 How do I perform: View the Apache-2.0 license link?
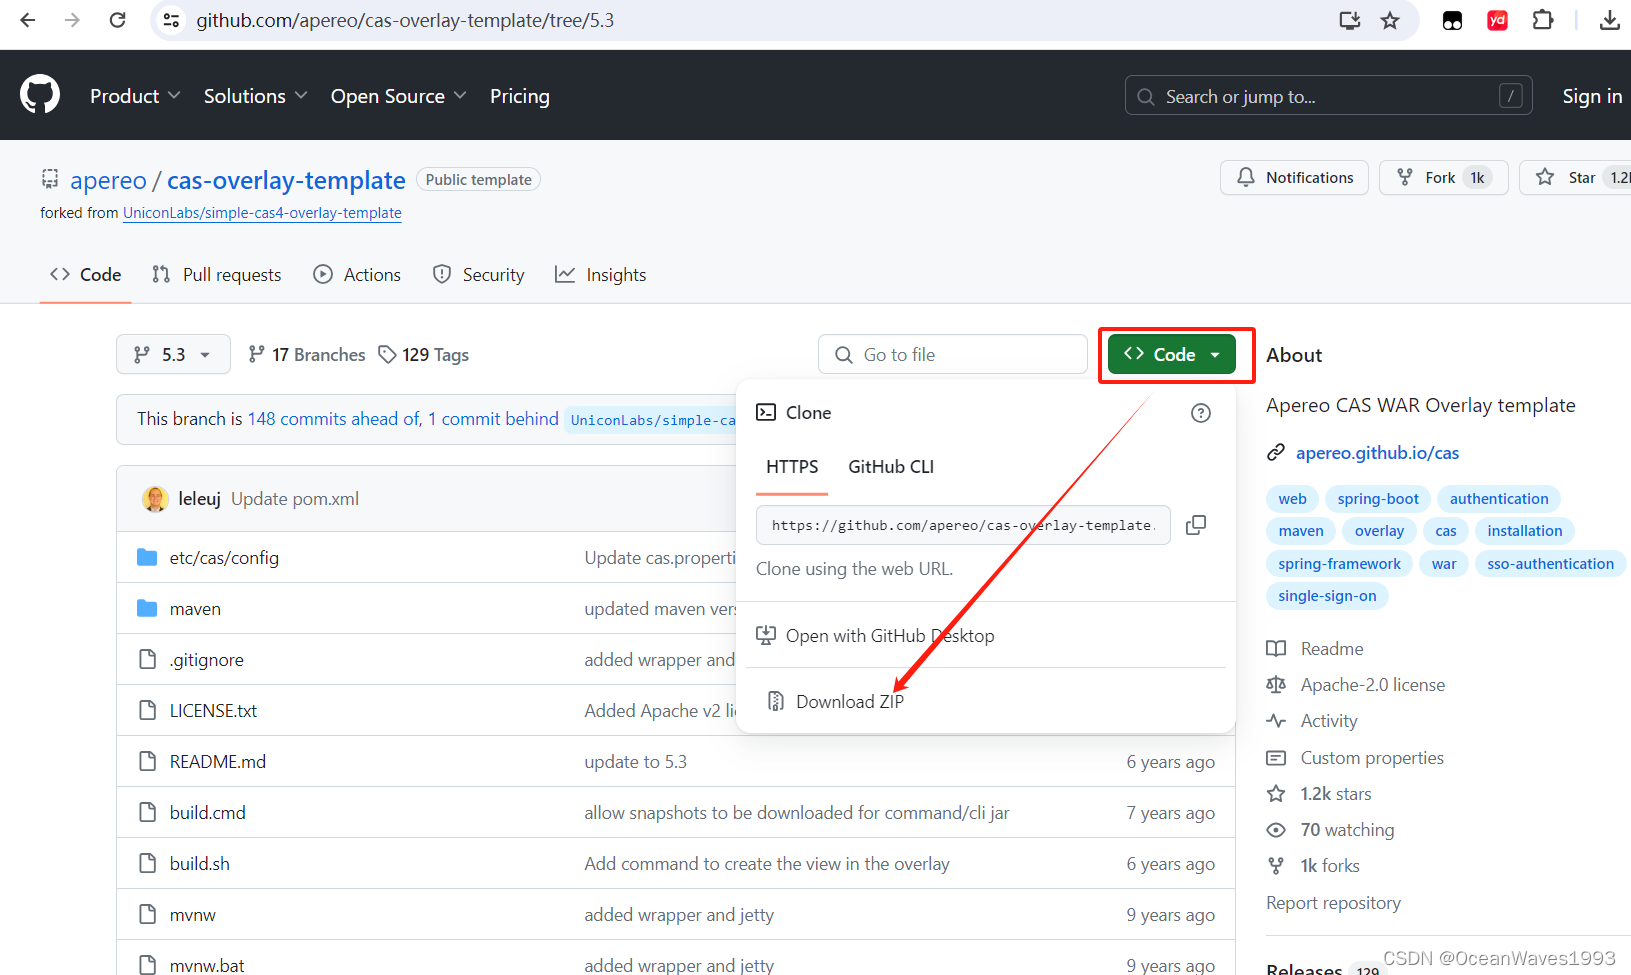click(x=1372, y=685)
